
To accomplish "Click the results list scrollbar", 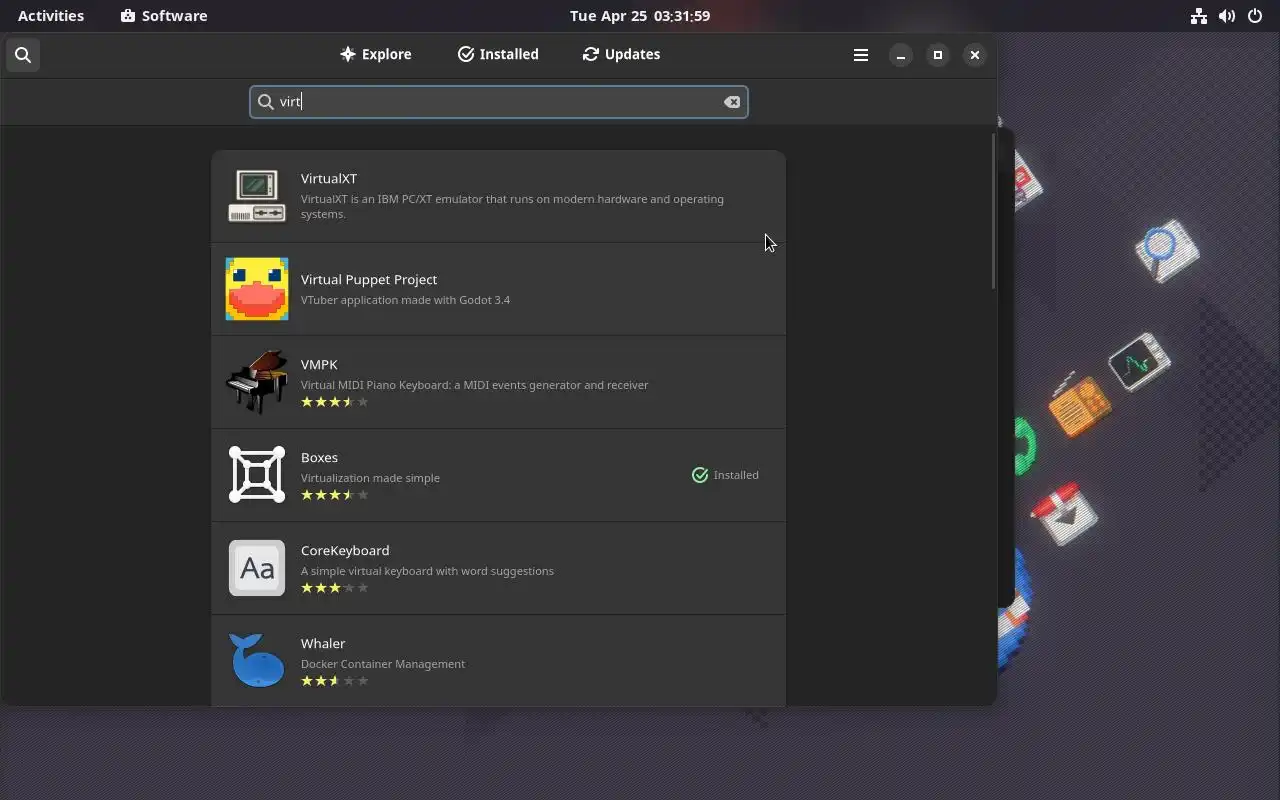I will tap(993, 212).
